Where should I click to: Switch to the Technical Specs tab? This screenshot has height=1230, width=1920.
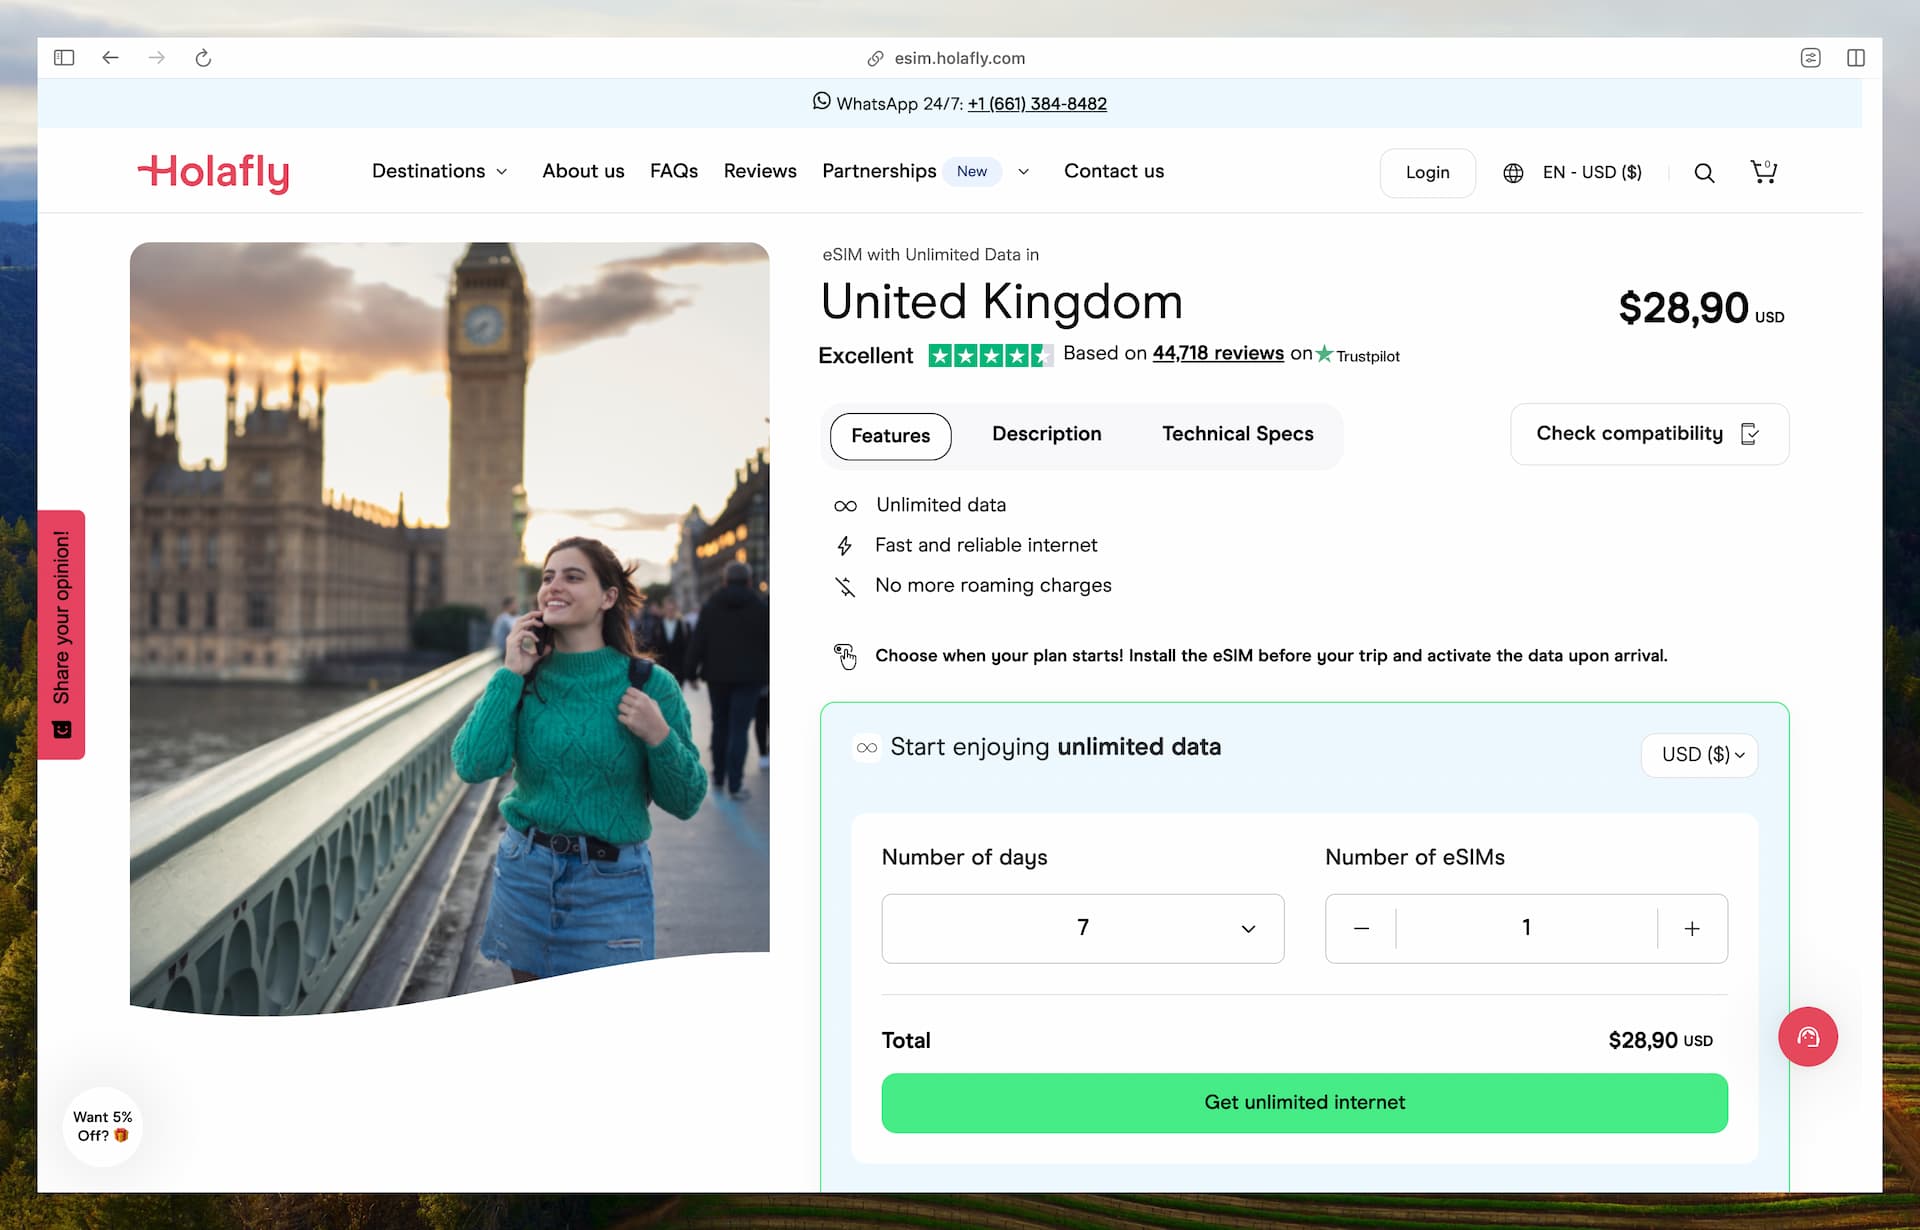coord(1237,432)
